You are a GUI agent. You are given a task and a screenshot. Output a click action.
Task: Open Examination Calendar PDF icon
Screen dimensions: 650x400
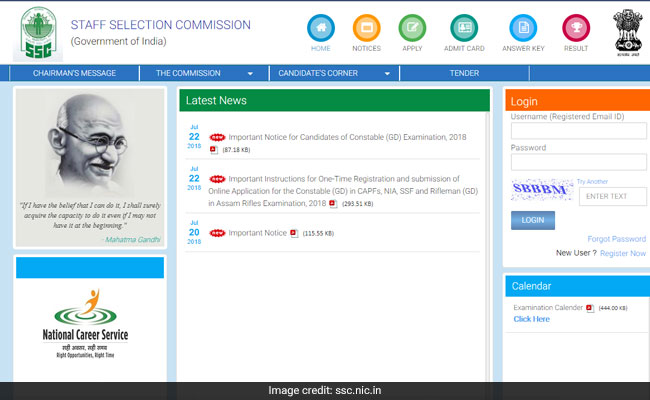pyautogui.click(x=590, y=308)
